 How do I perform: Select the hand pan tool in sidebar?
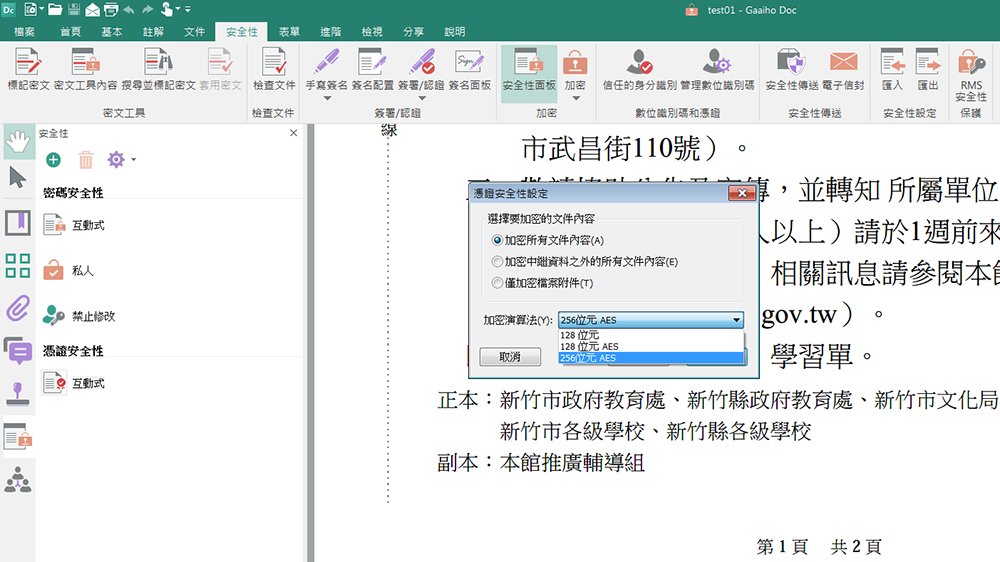click(x=17, y=142)
